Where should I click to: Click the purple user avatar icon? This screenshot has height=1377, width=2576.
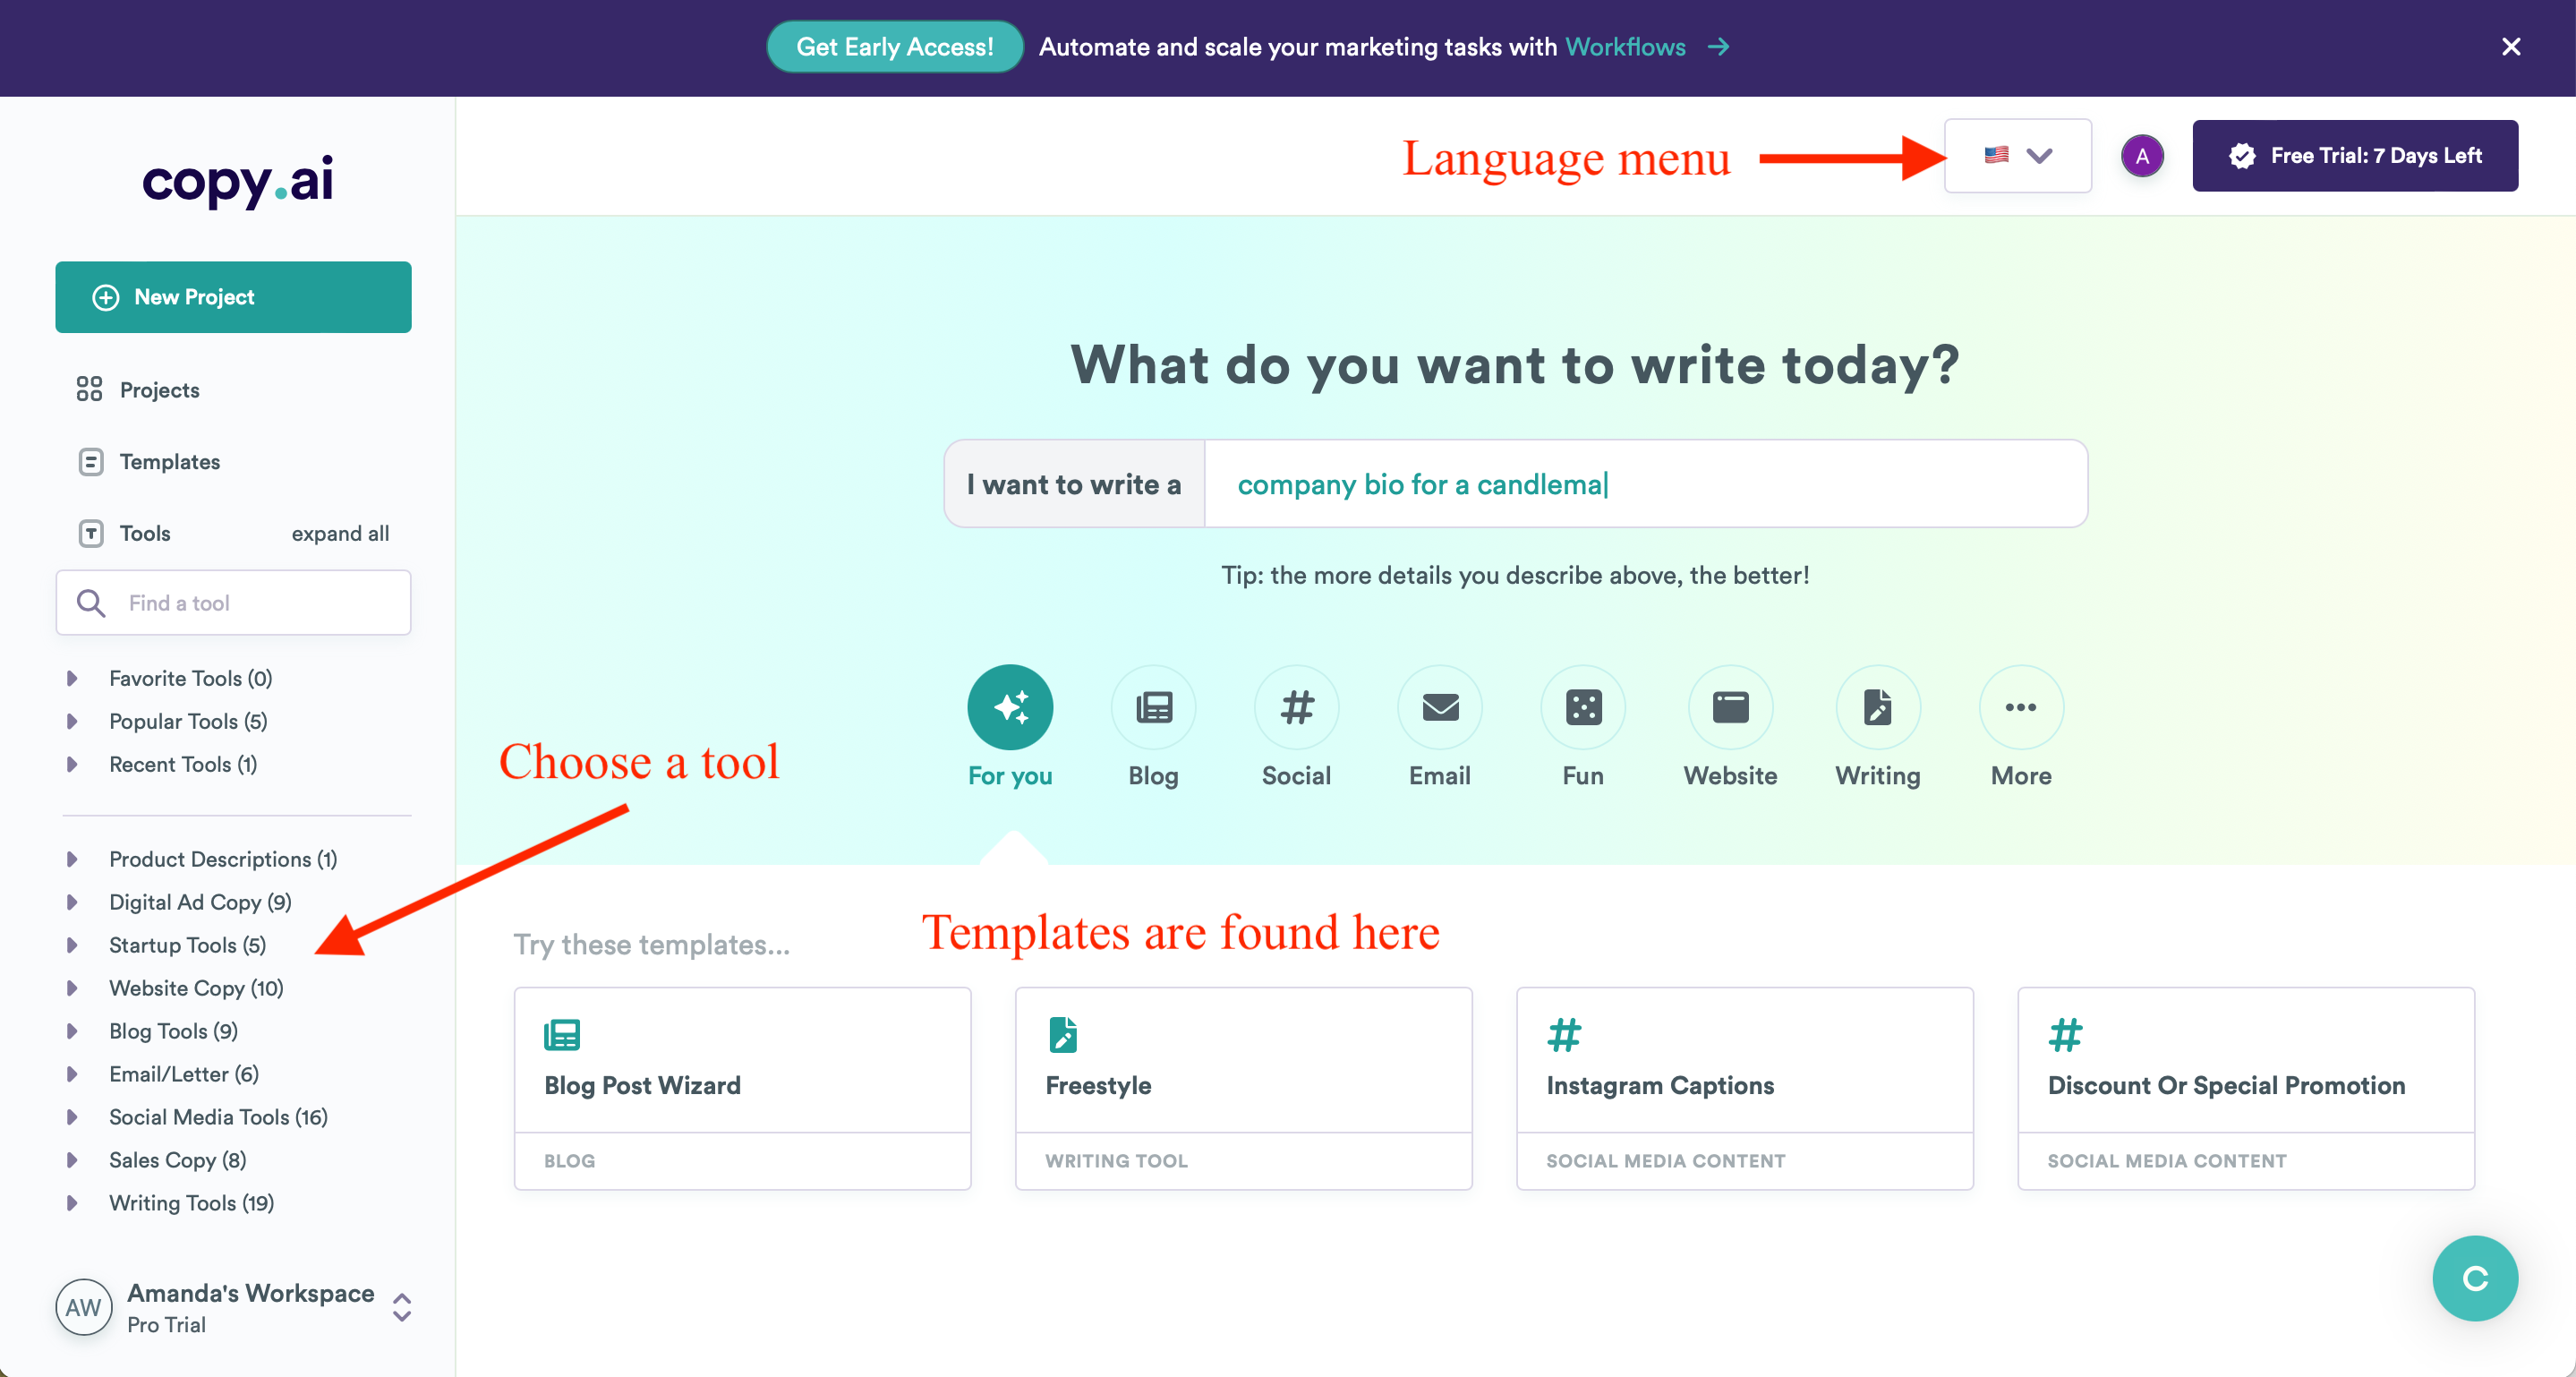point(2142,156)
